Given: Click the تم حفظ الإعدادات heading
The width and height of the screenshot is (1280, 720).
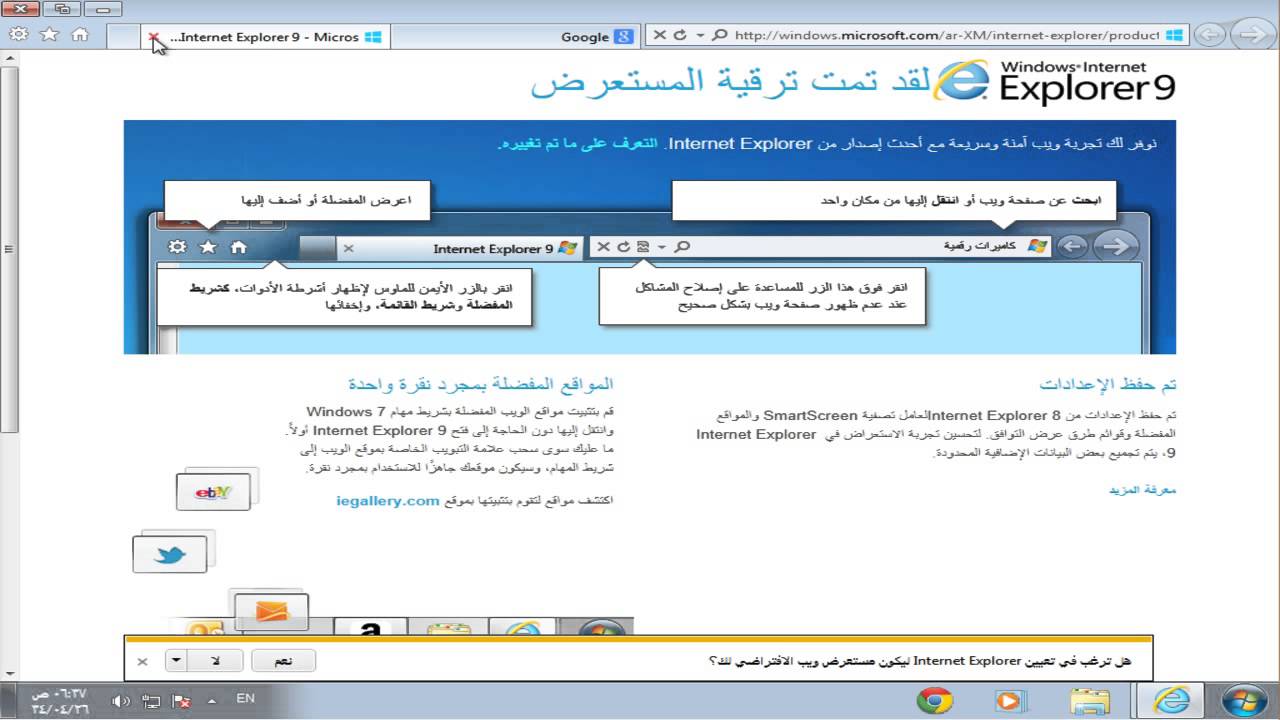Looking at the screenshot, I should click(x=1108, y=384).
